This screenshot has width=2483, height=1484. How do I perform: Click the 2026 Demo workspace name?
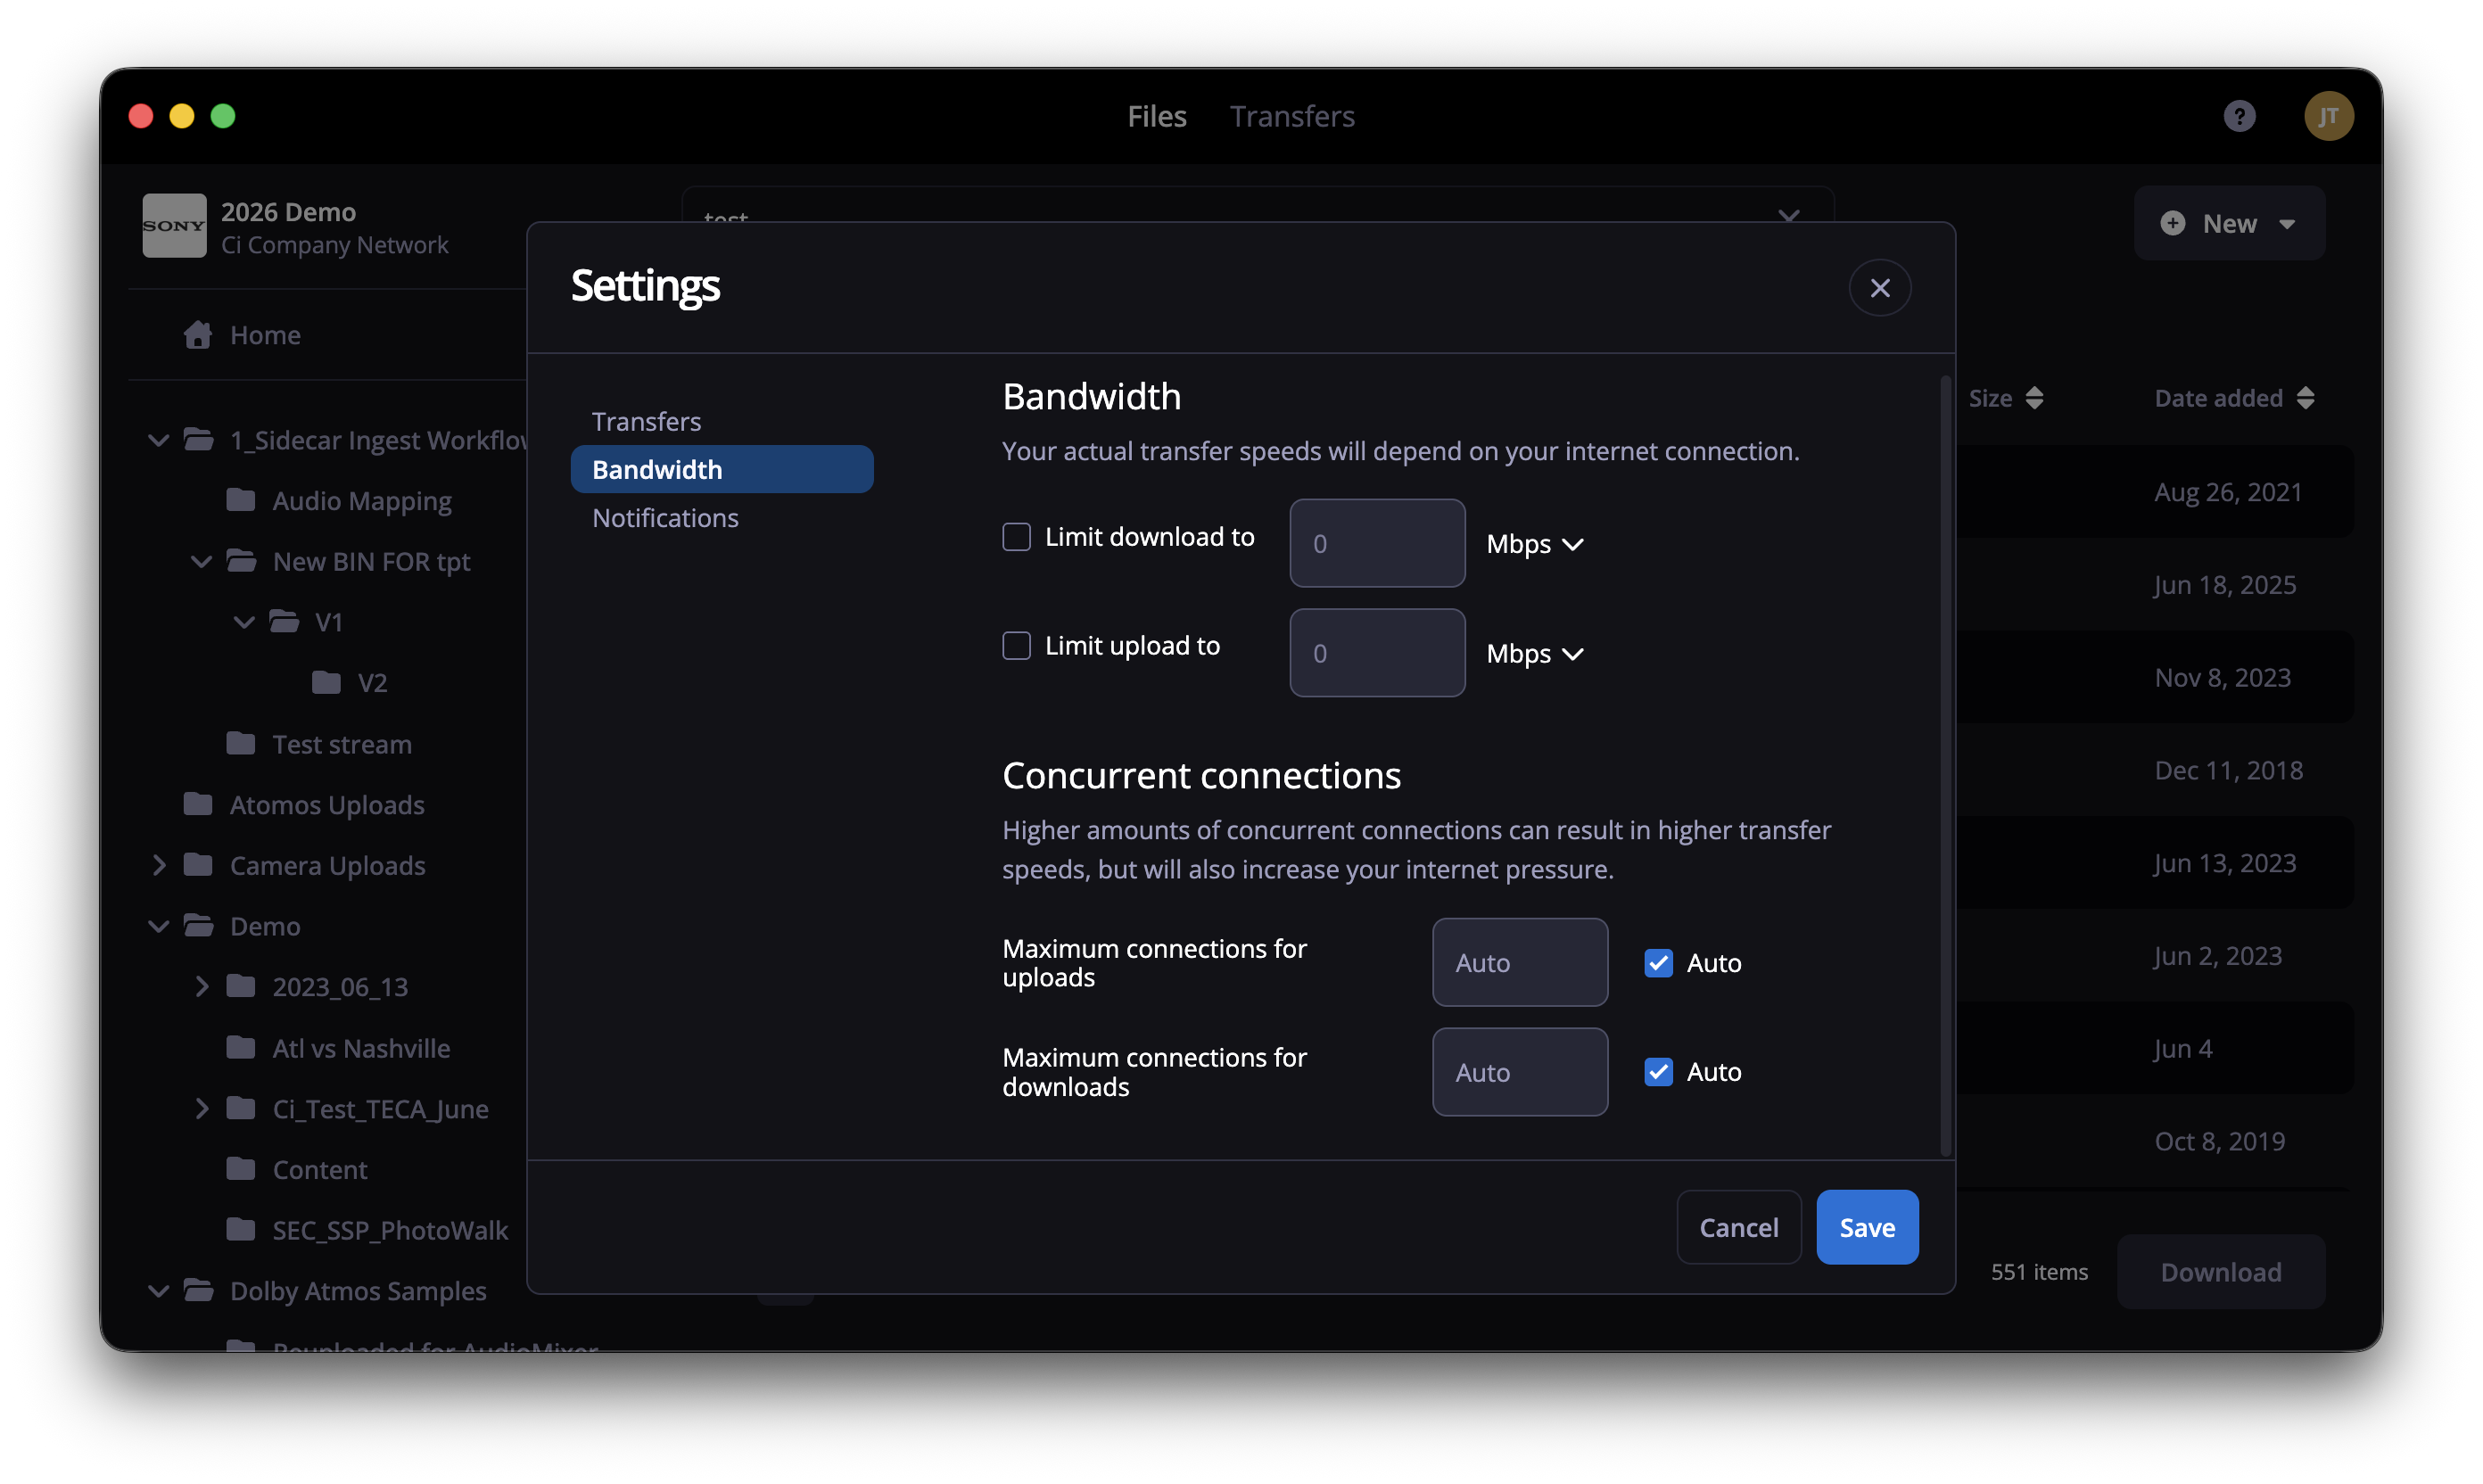pos(288,212)
